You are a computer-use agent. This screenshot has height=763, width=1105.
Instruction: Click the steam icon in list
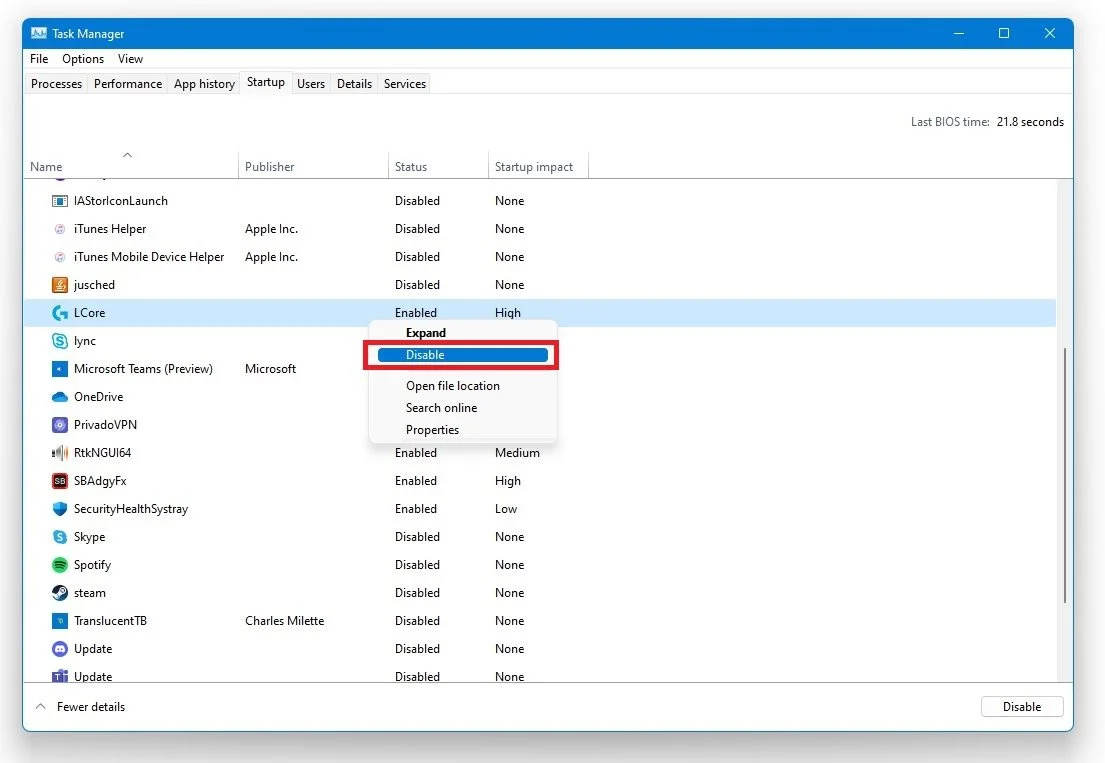coord(60,593)
